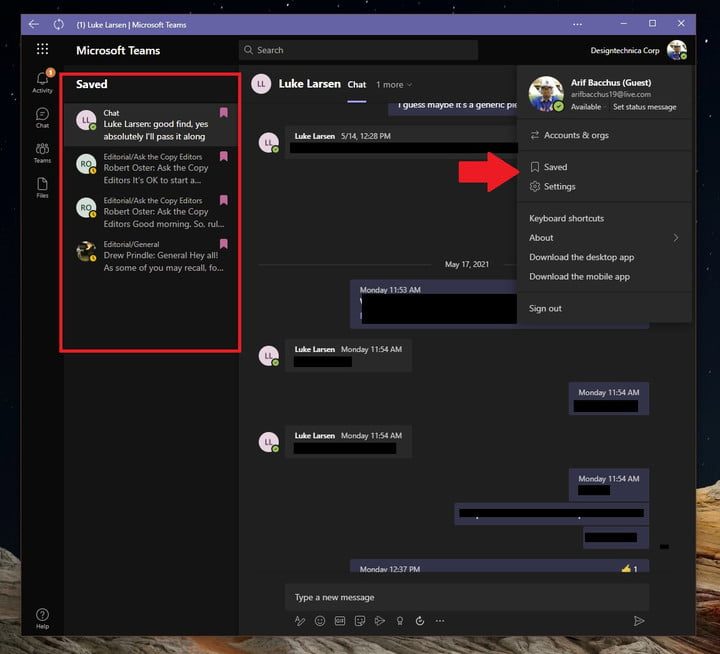This screenshot has width=720, height=654.
Task: Click Set status message
Action: tap(644, 107)
